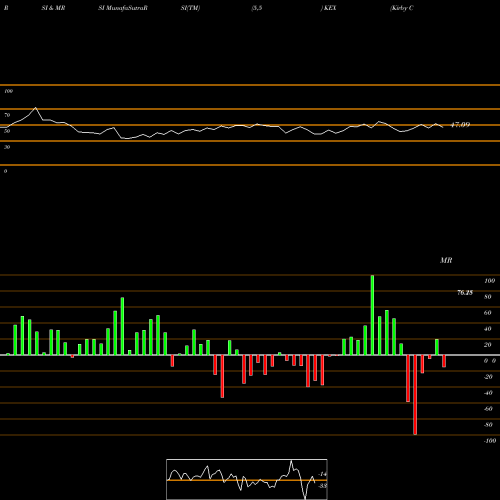Click the MR axis label '40'
The image size is (500, 500).
click(x=488, y=329)
